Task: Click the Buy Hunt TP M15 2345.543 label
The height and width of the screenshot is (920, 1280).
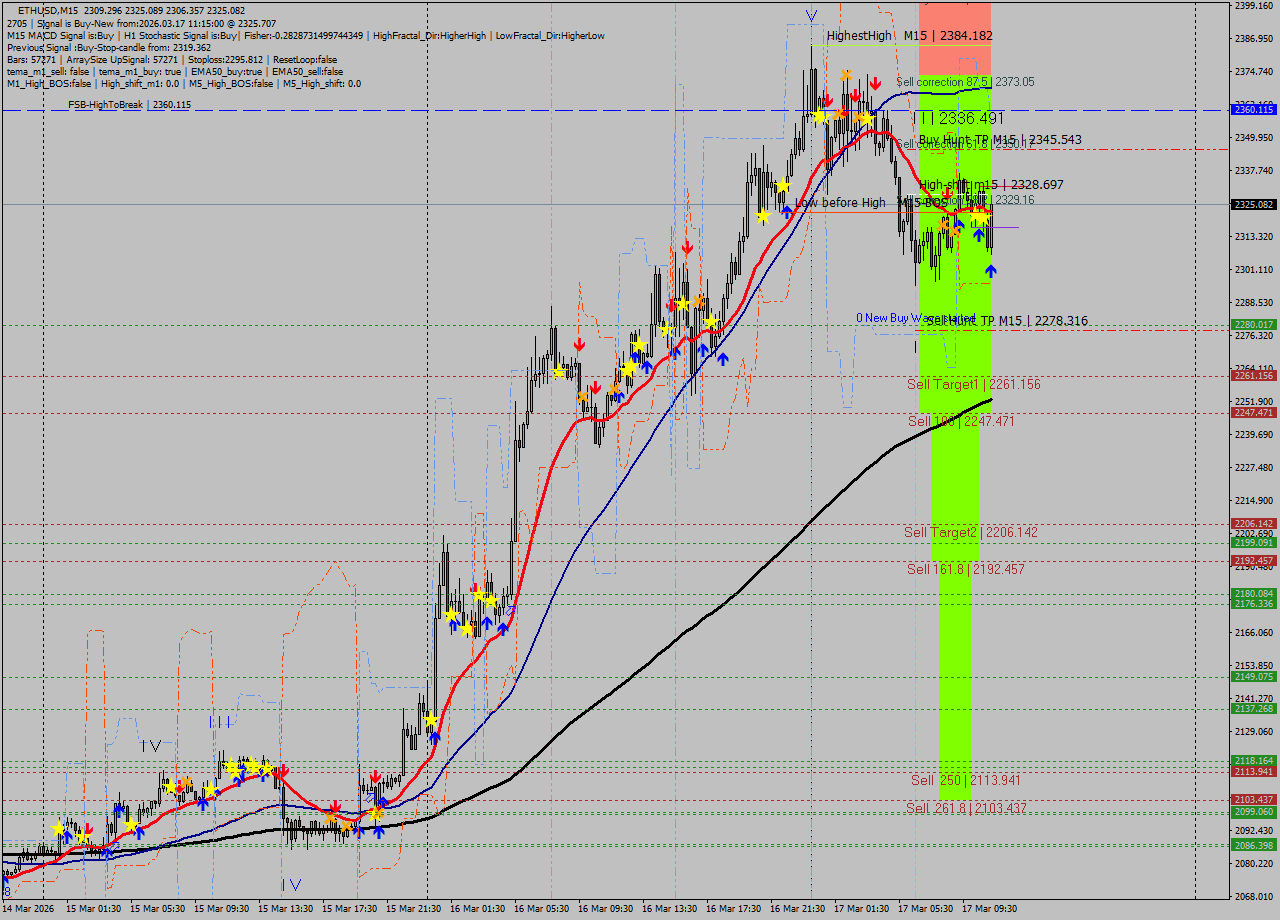Action: (x=1000, y=140)
